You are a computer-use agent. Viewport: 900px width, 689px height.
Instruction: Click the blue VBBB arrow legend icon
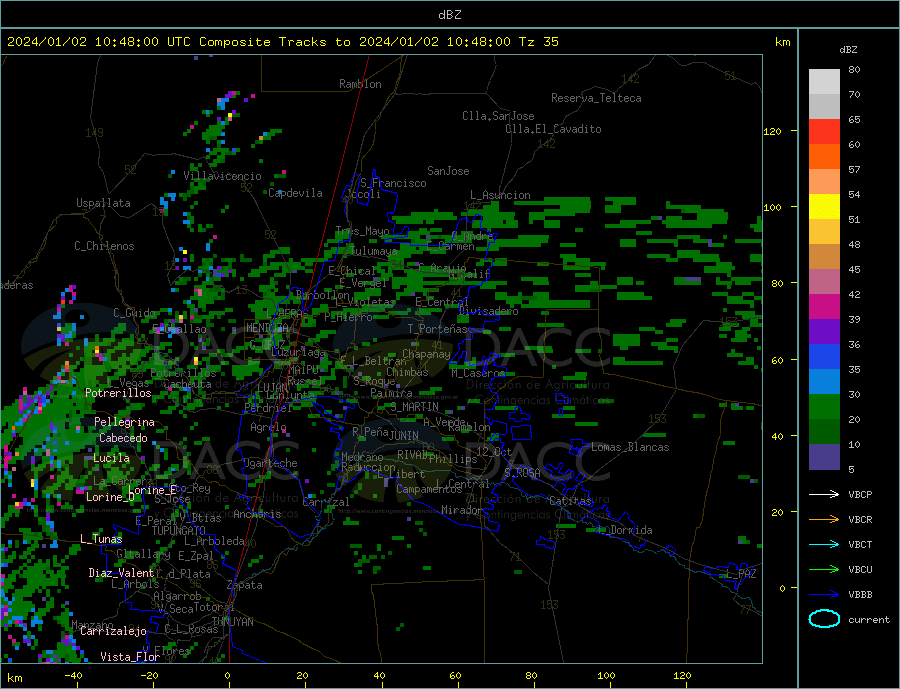click(x=824, y=594)
